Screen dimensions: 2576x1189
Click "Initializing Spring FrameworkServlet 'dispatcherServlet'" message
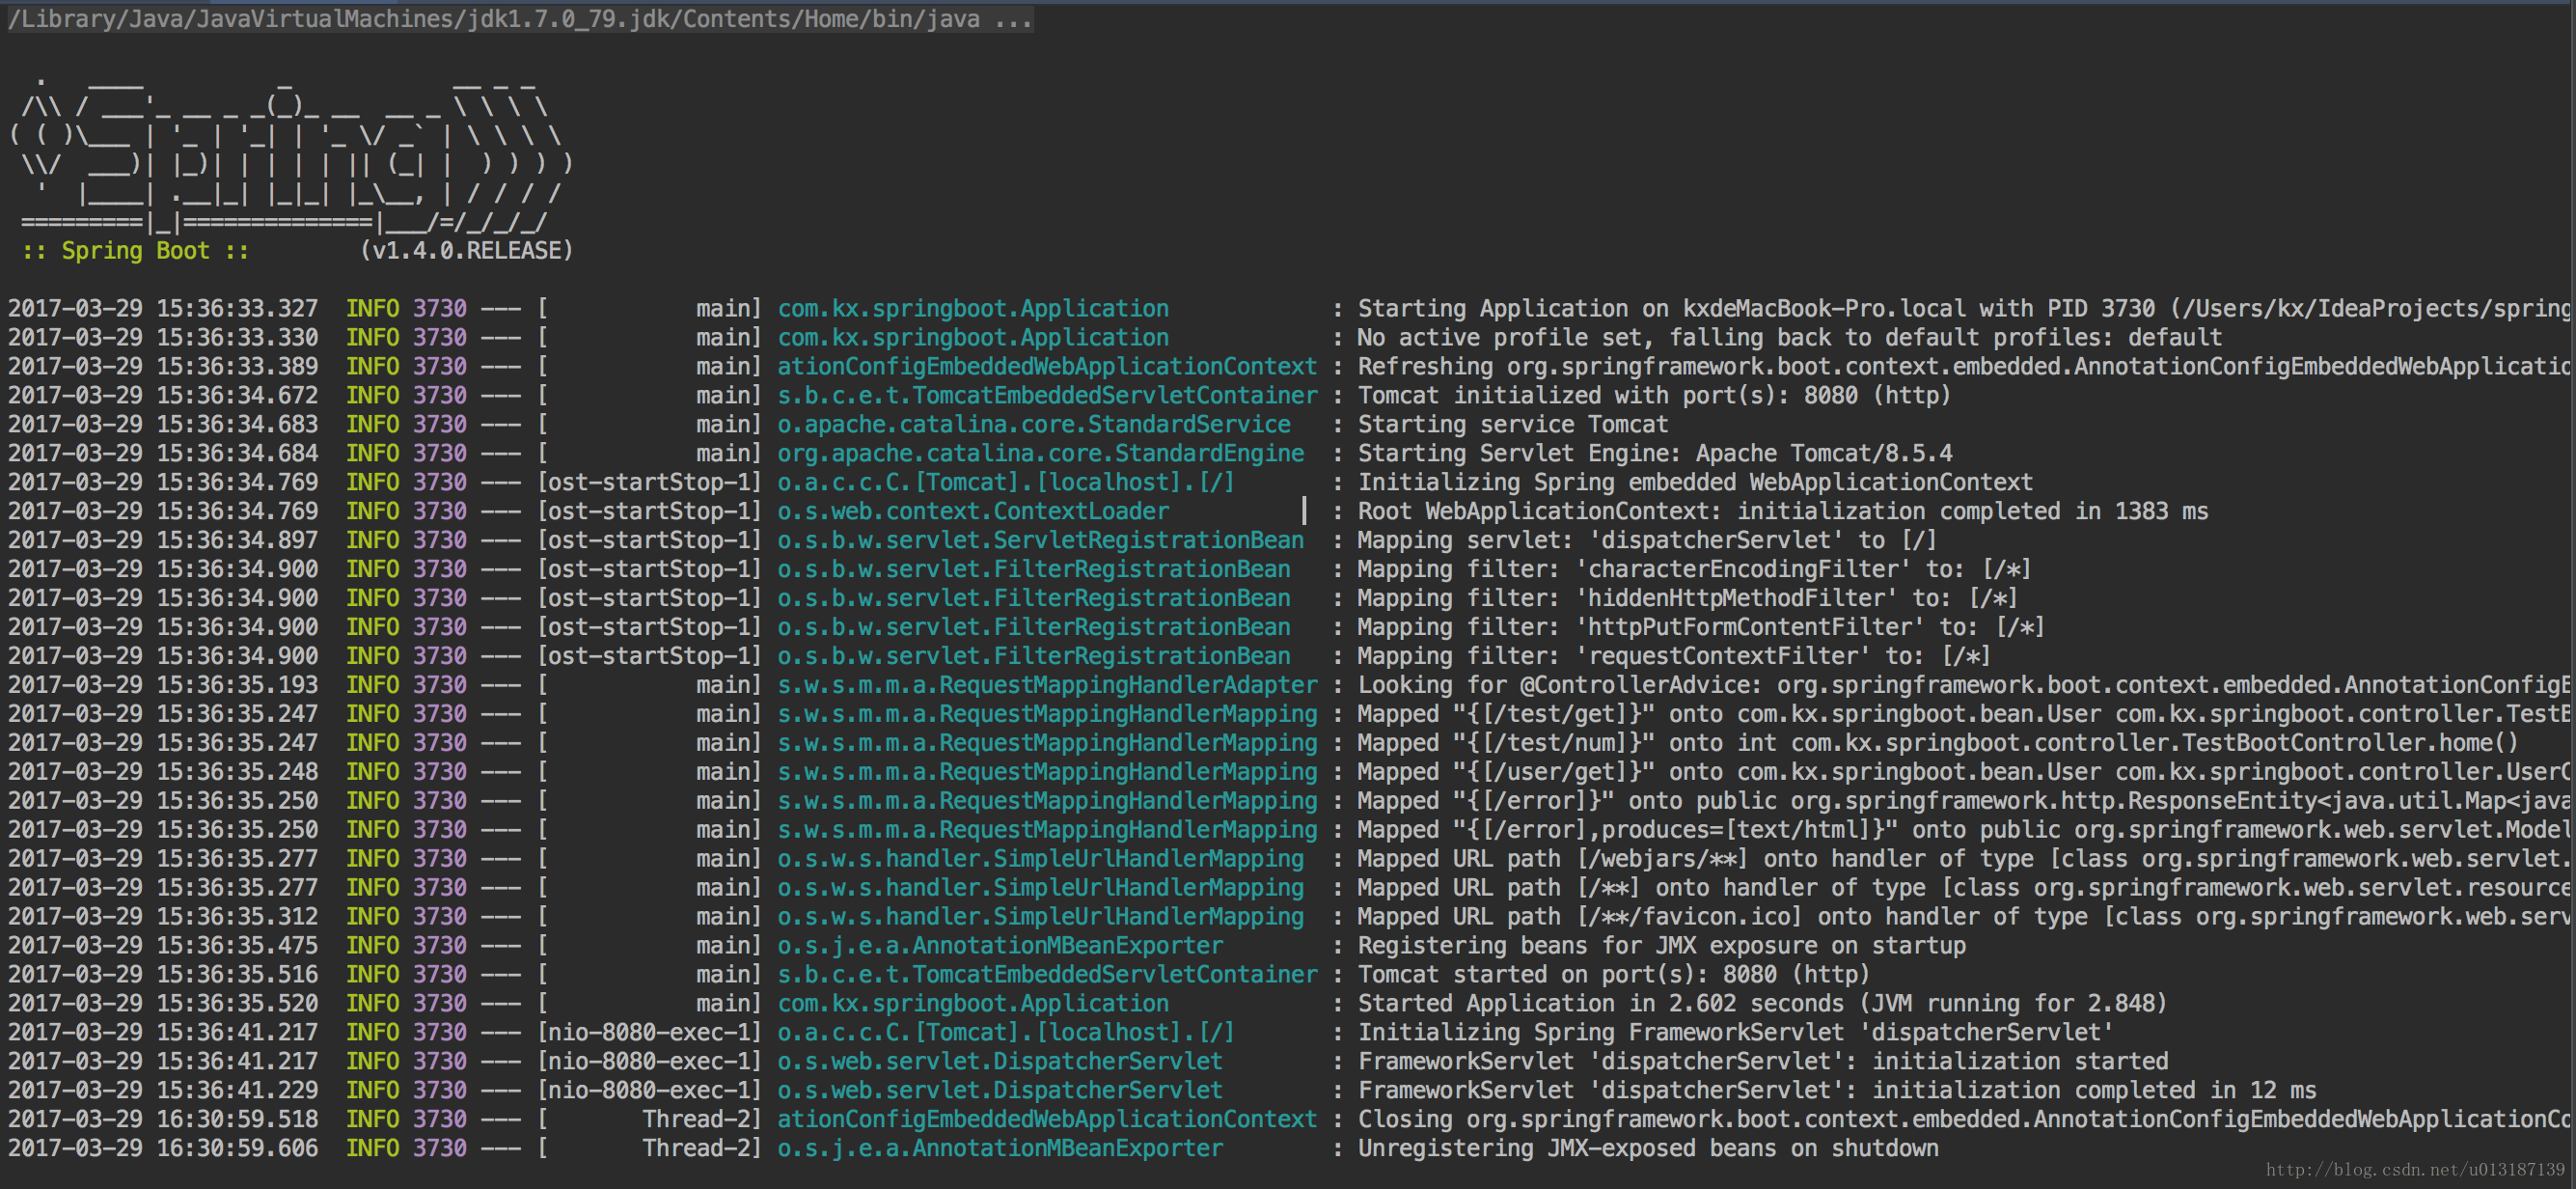[1735, 1034]
